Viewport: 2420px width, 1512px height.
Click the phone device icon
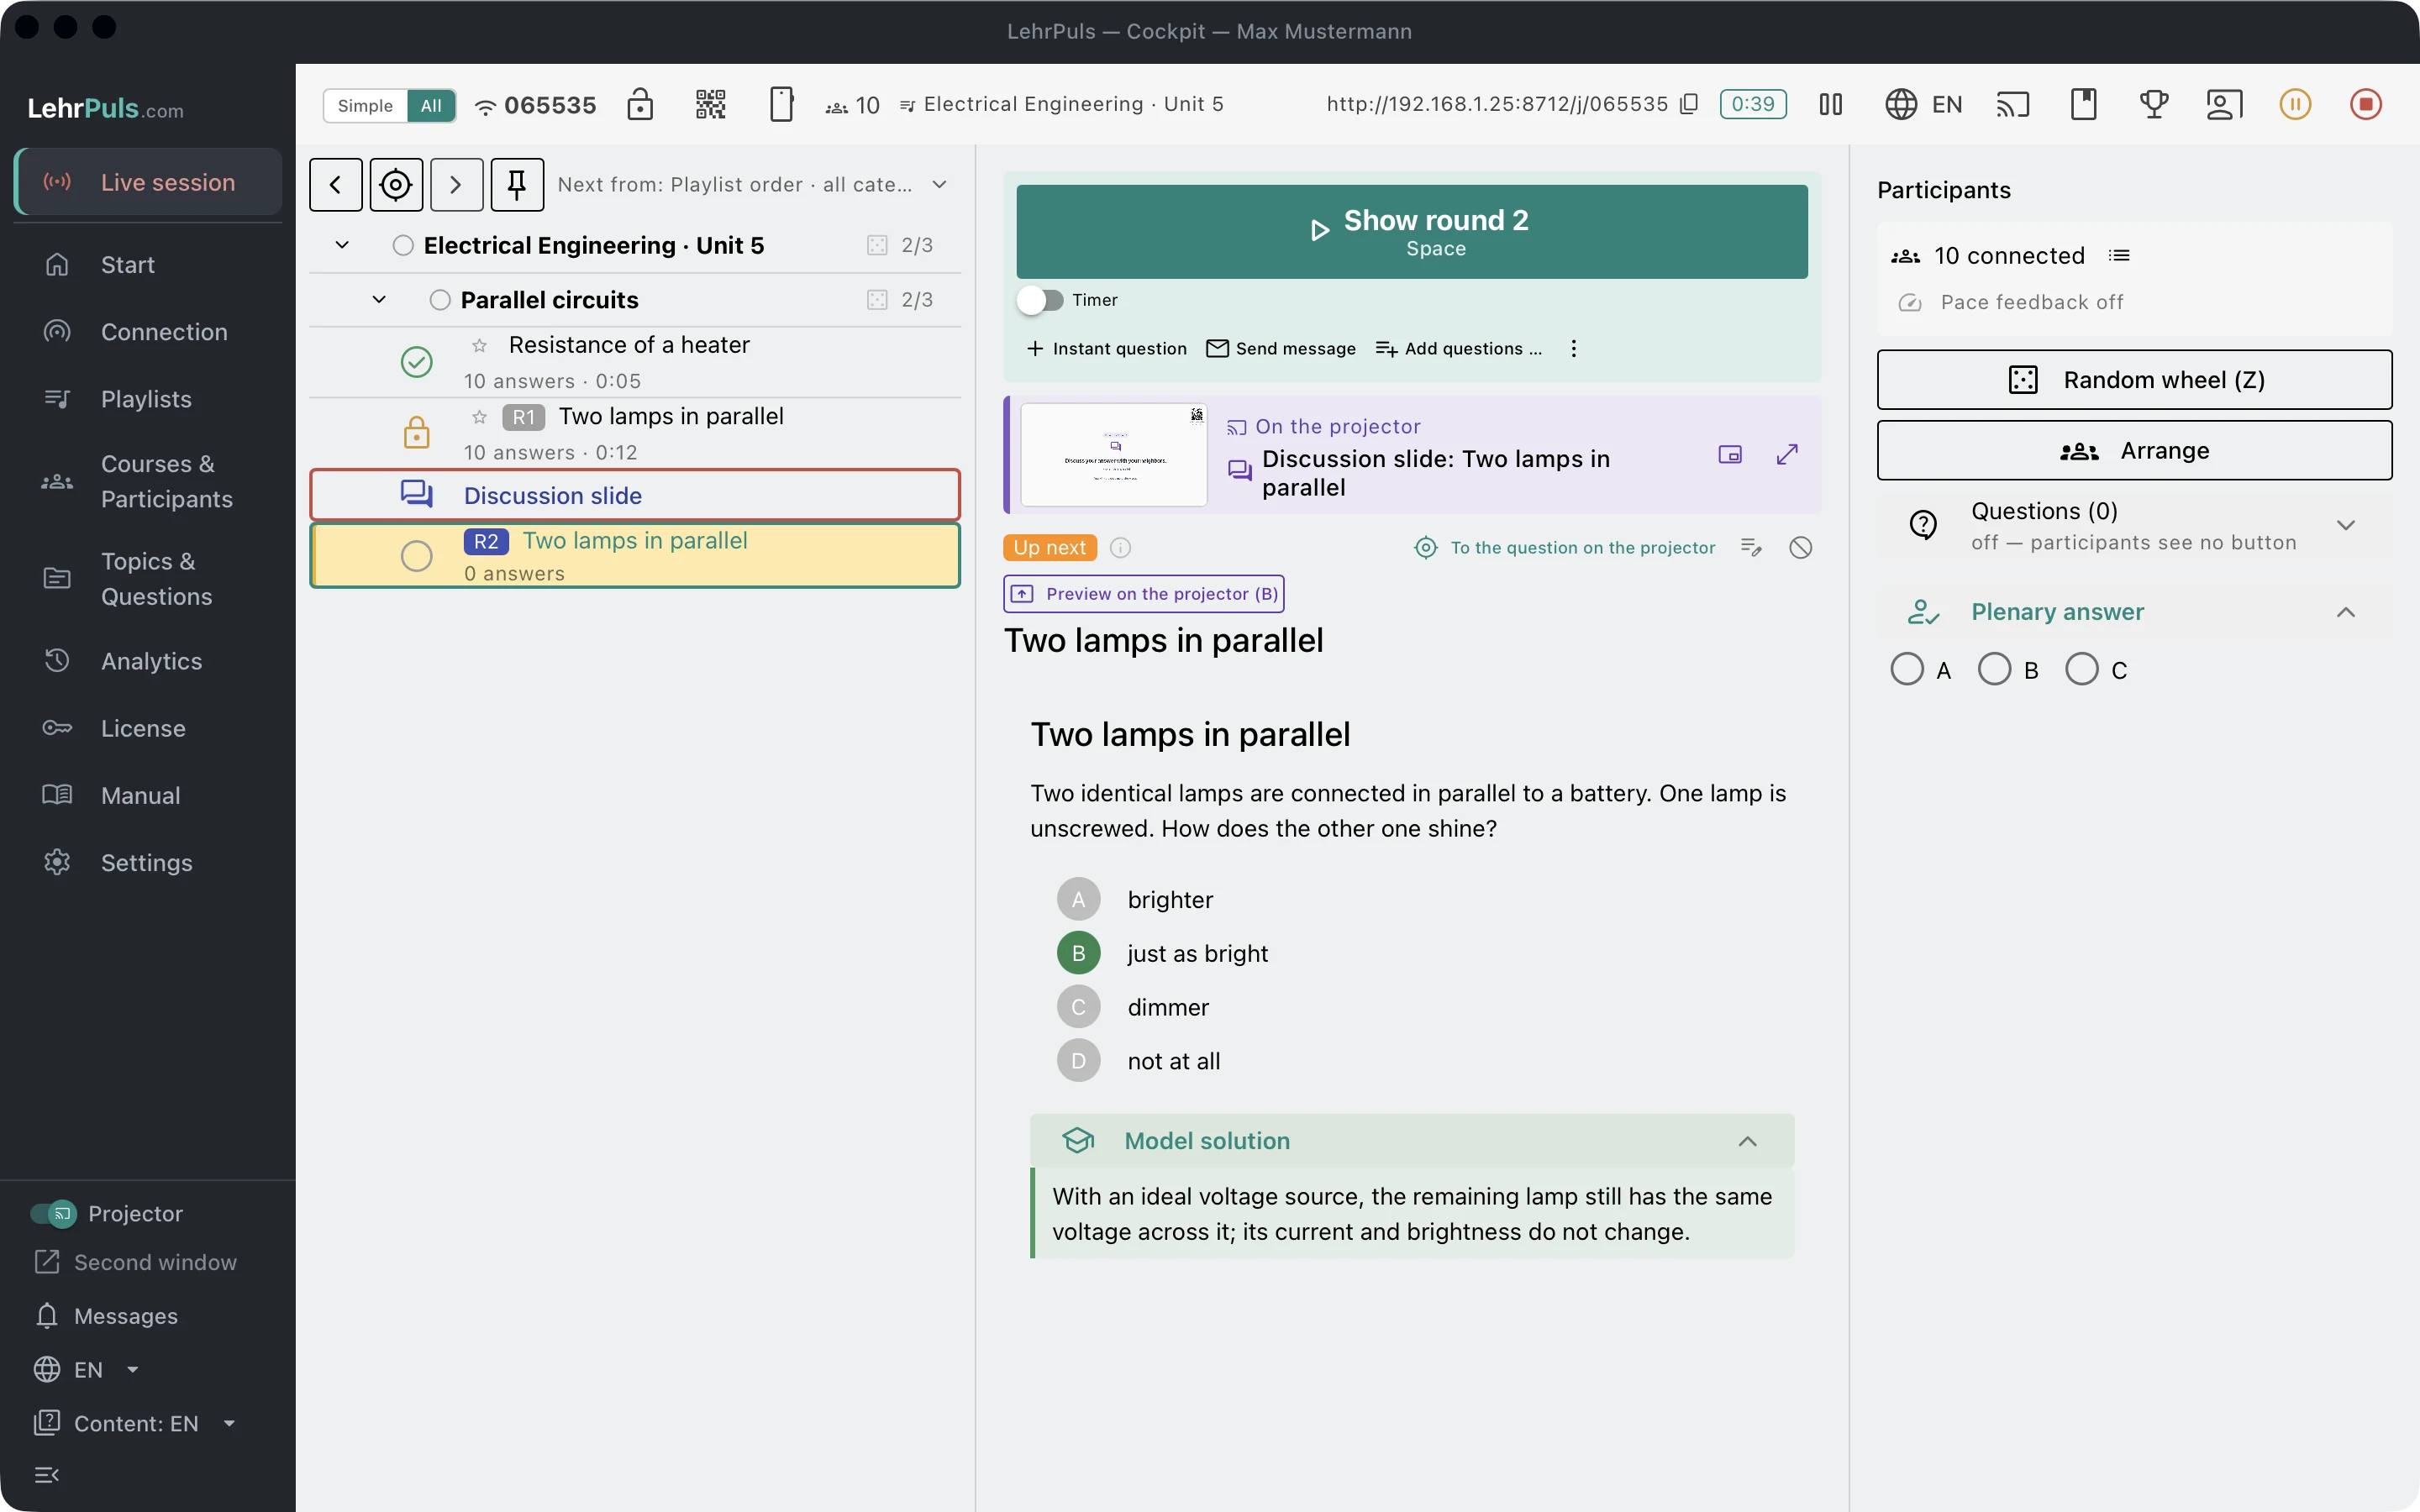click(782, 104)
